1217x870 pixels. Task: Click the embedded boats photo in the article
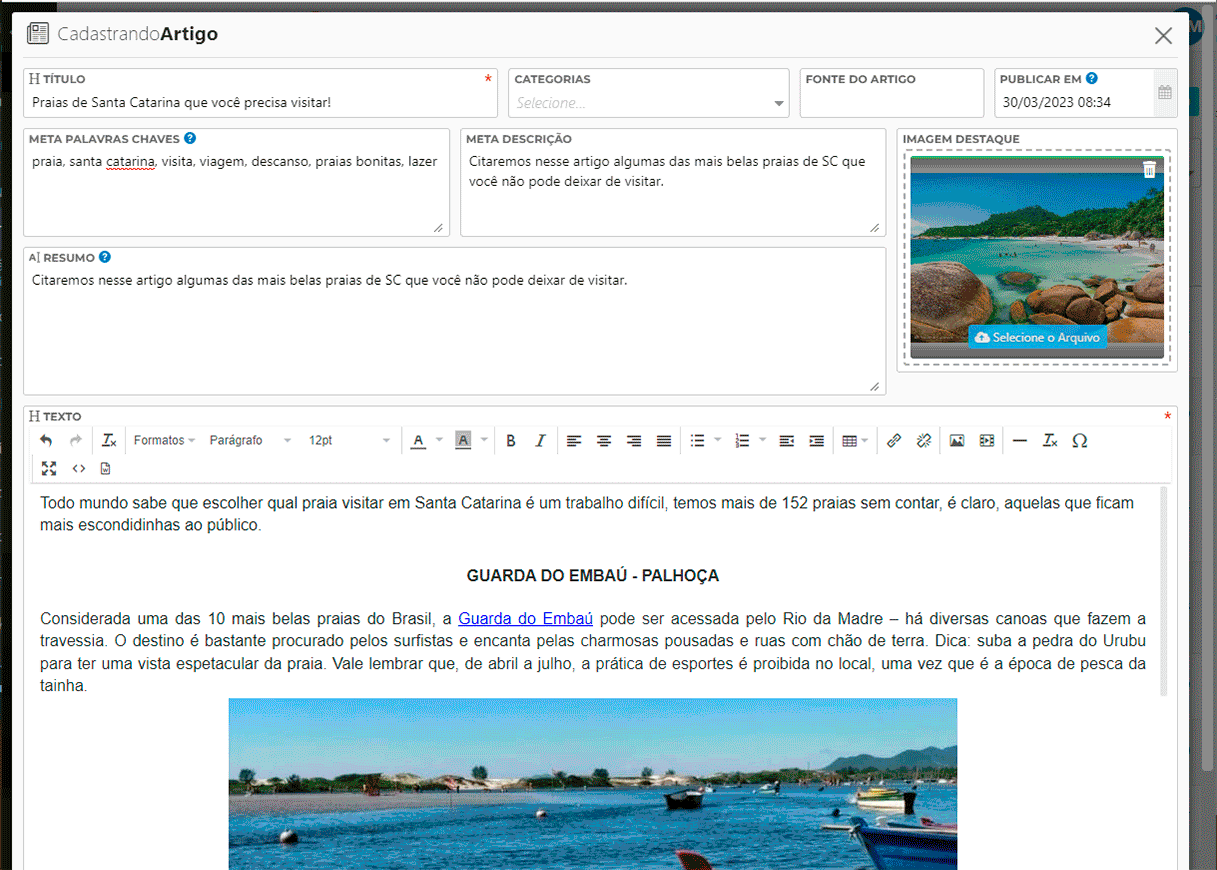coord(593,784)
